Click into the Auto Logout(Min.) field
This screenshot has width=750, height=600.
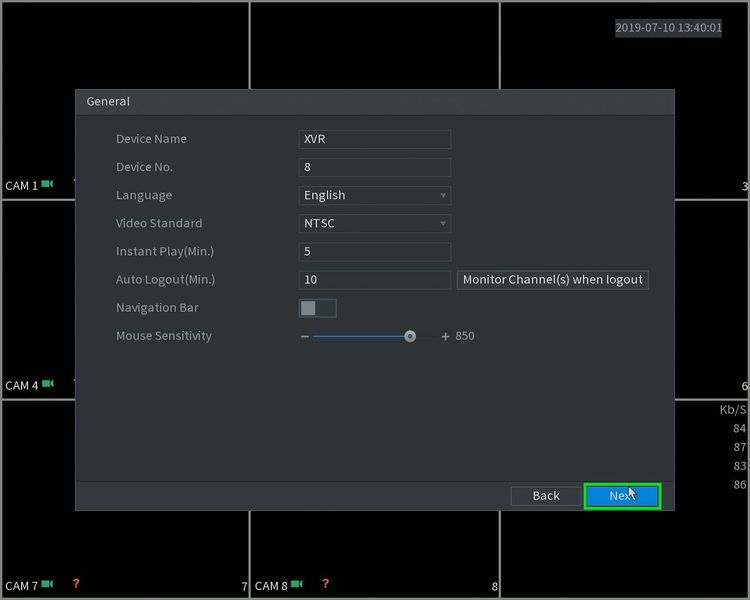pyautogui.click(x=375, y=280)
